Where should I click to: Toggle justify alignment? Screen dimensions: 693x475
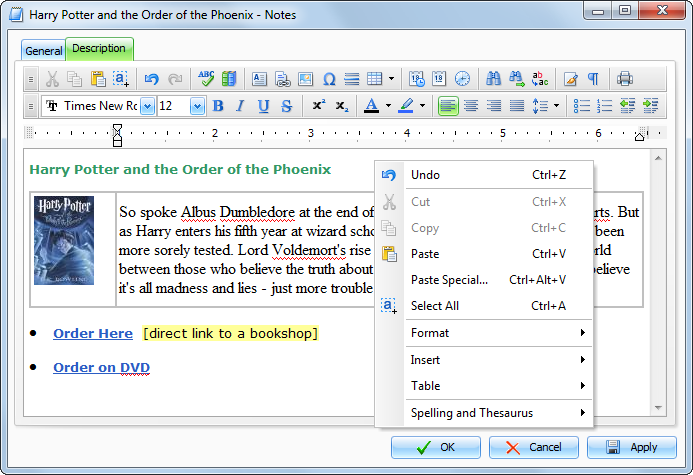tap(517, 106)
